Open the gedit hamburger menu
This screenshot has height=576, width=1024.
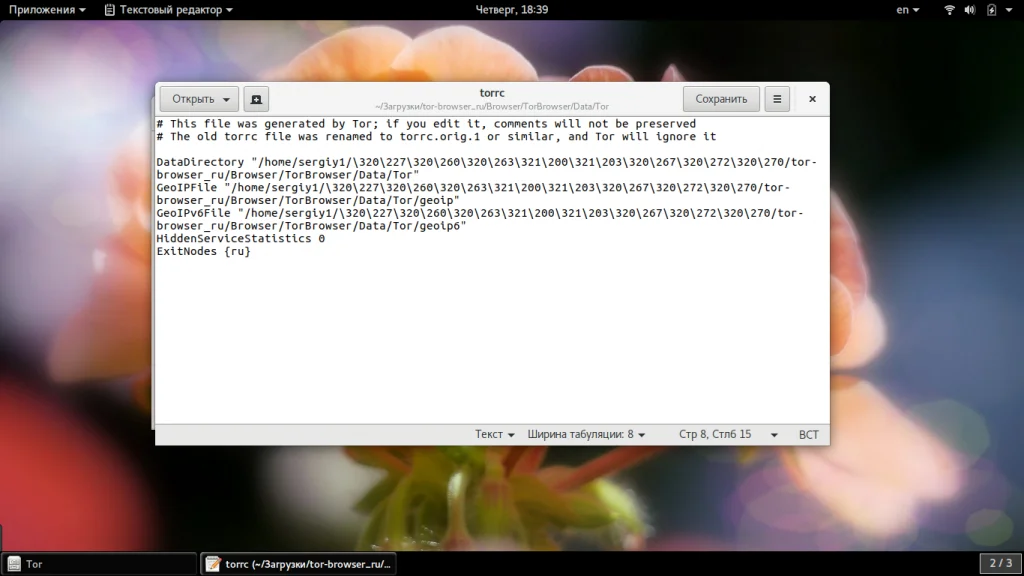(776, 99)
